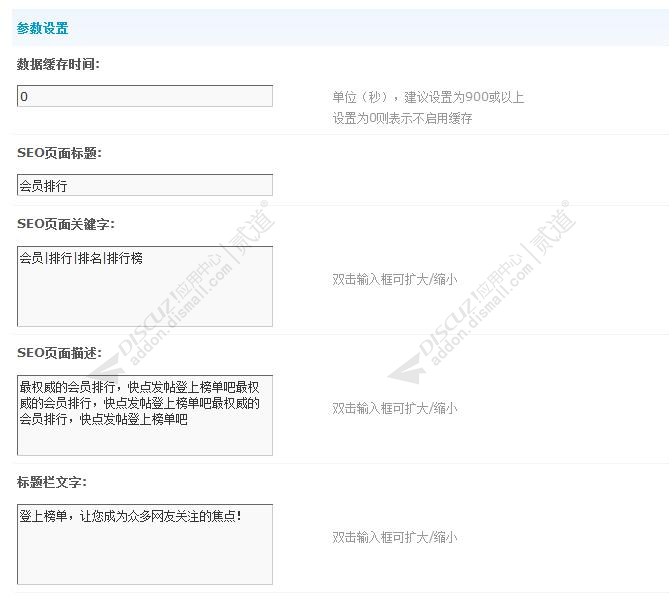Click the 双击输入框可扩大/缩小 hint beside SEO页面关键字
The height and width of the screenshot is (597, 669).
395,280
